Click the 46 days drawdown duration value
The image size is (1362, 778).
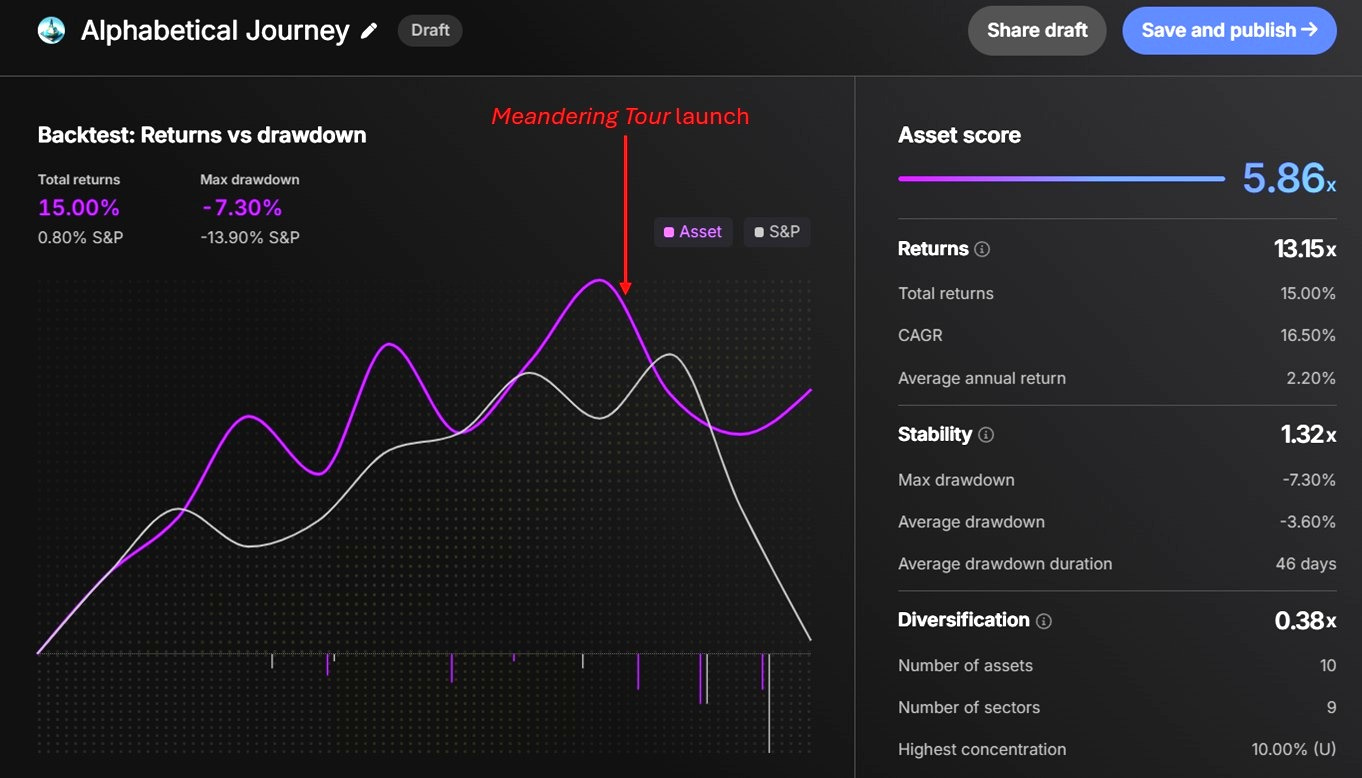1306,564
